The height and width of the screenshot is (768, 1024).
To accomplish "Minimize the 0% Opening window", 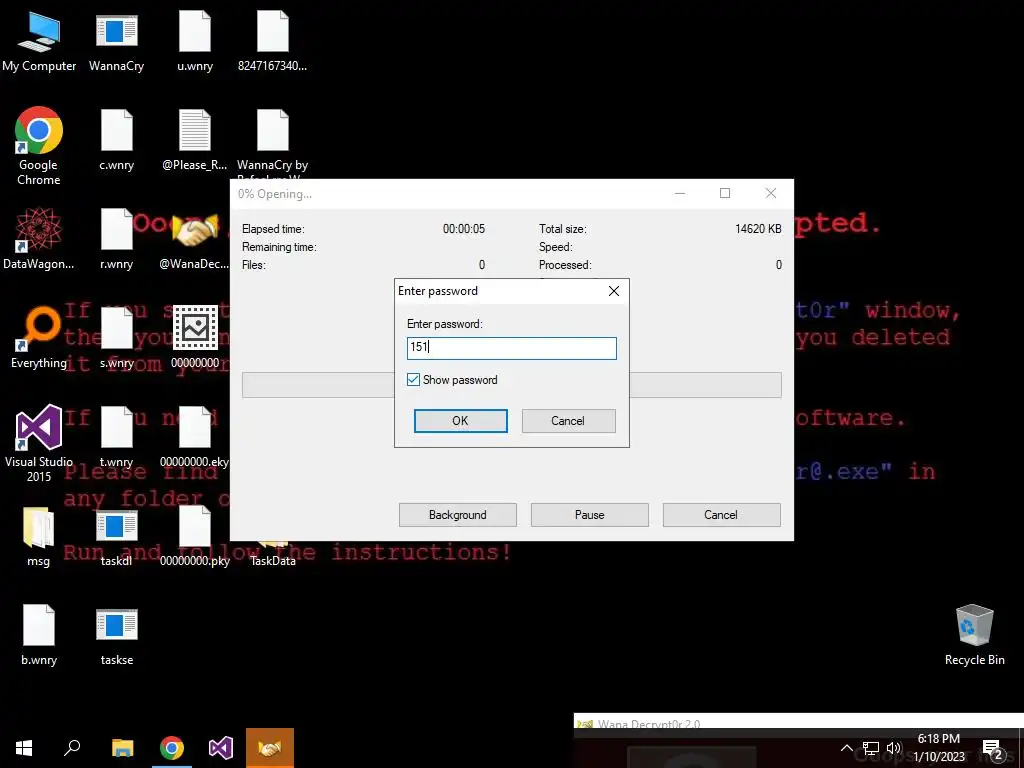I will (680, 193).
